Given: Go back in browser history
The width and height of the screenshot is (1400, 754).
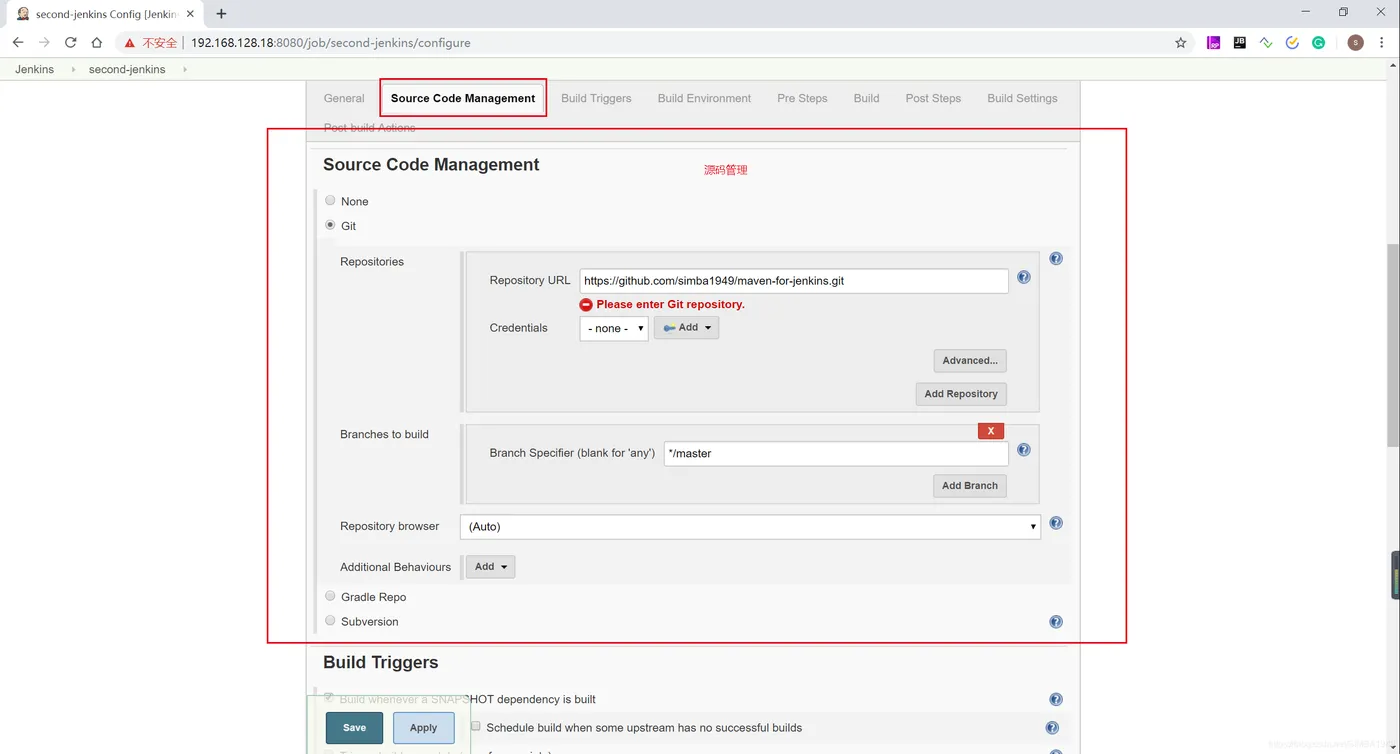Looking at the screenshot, I should (18, 42).
